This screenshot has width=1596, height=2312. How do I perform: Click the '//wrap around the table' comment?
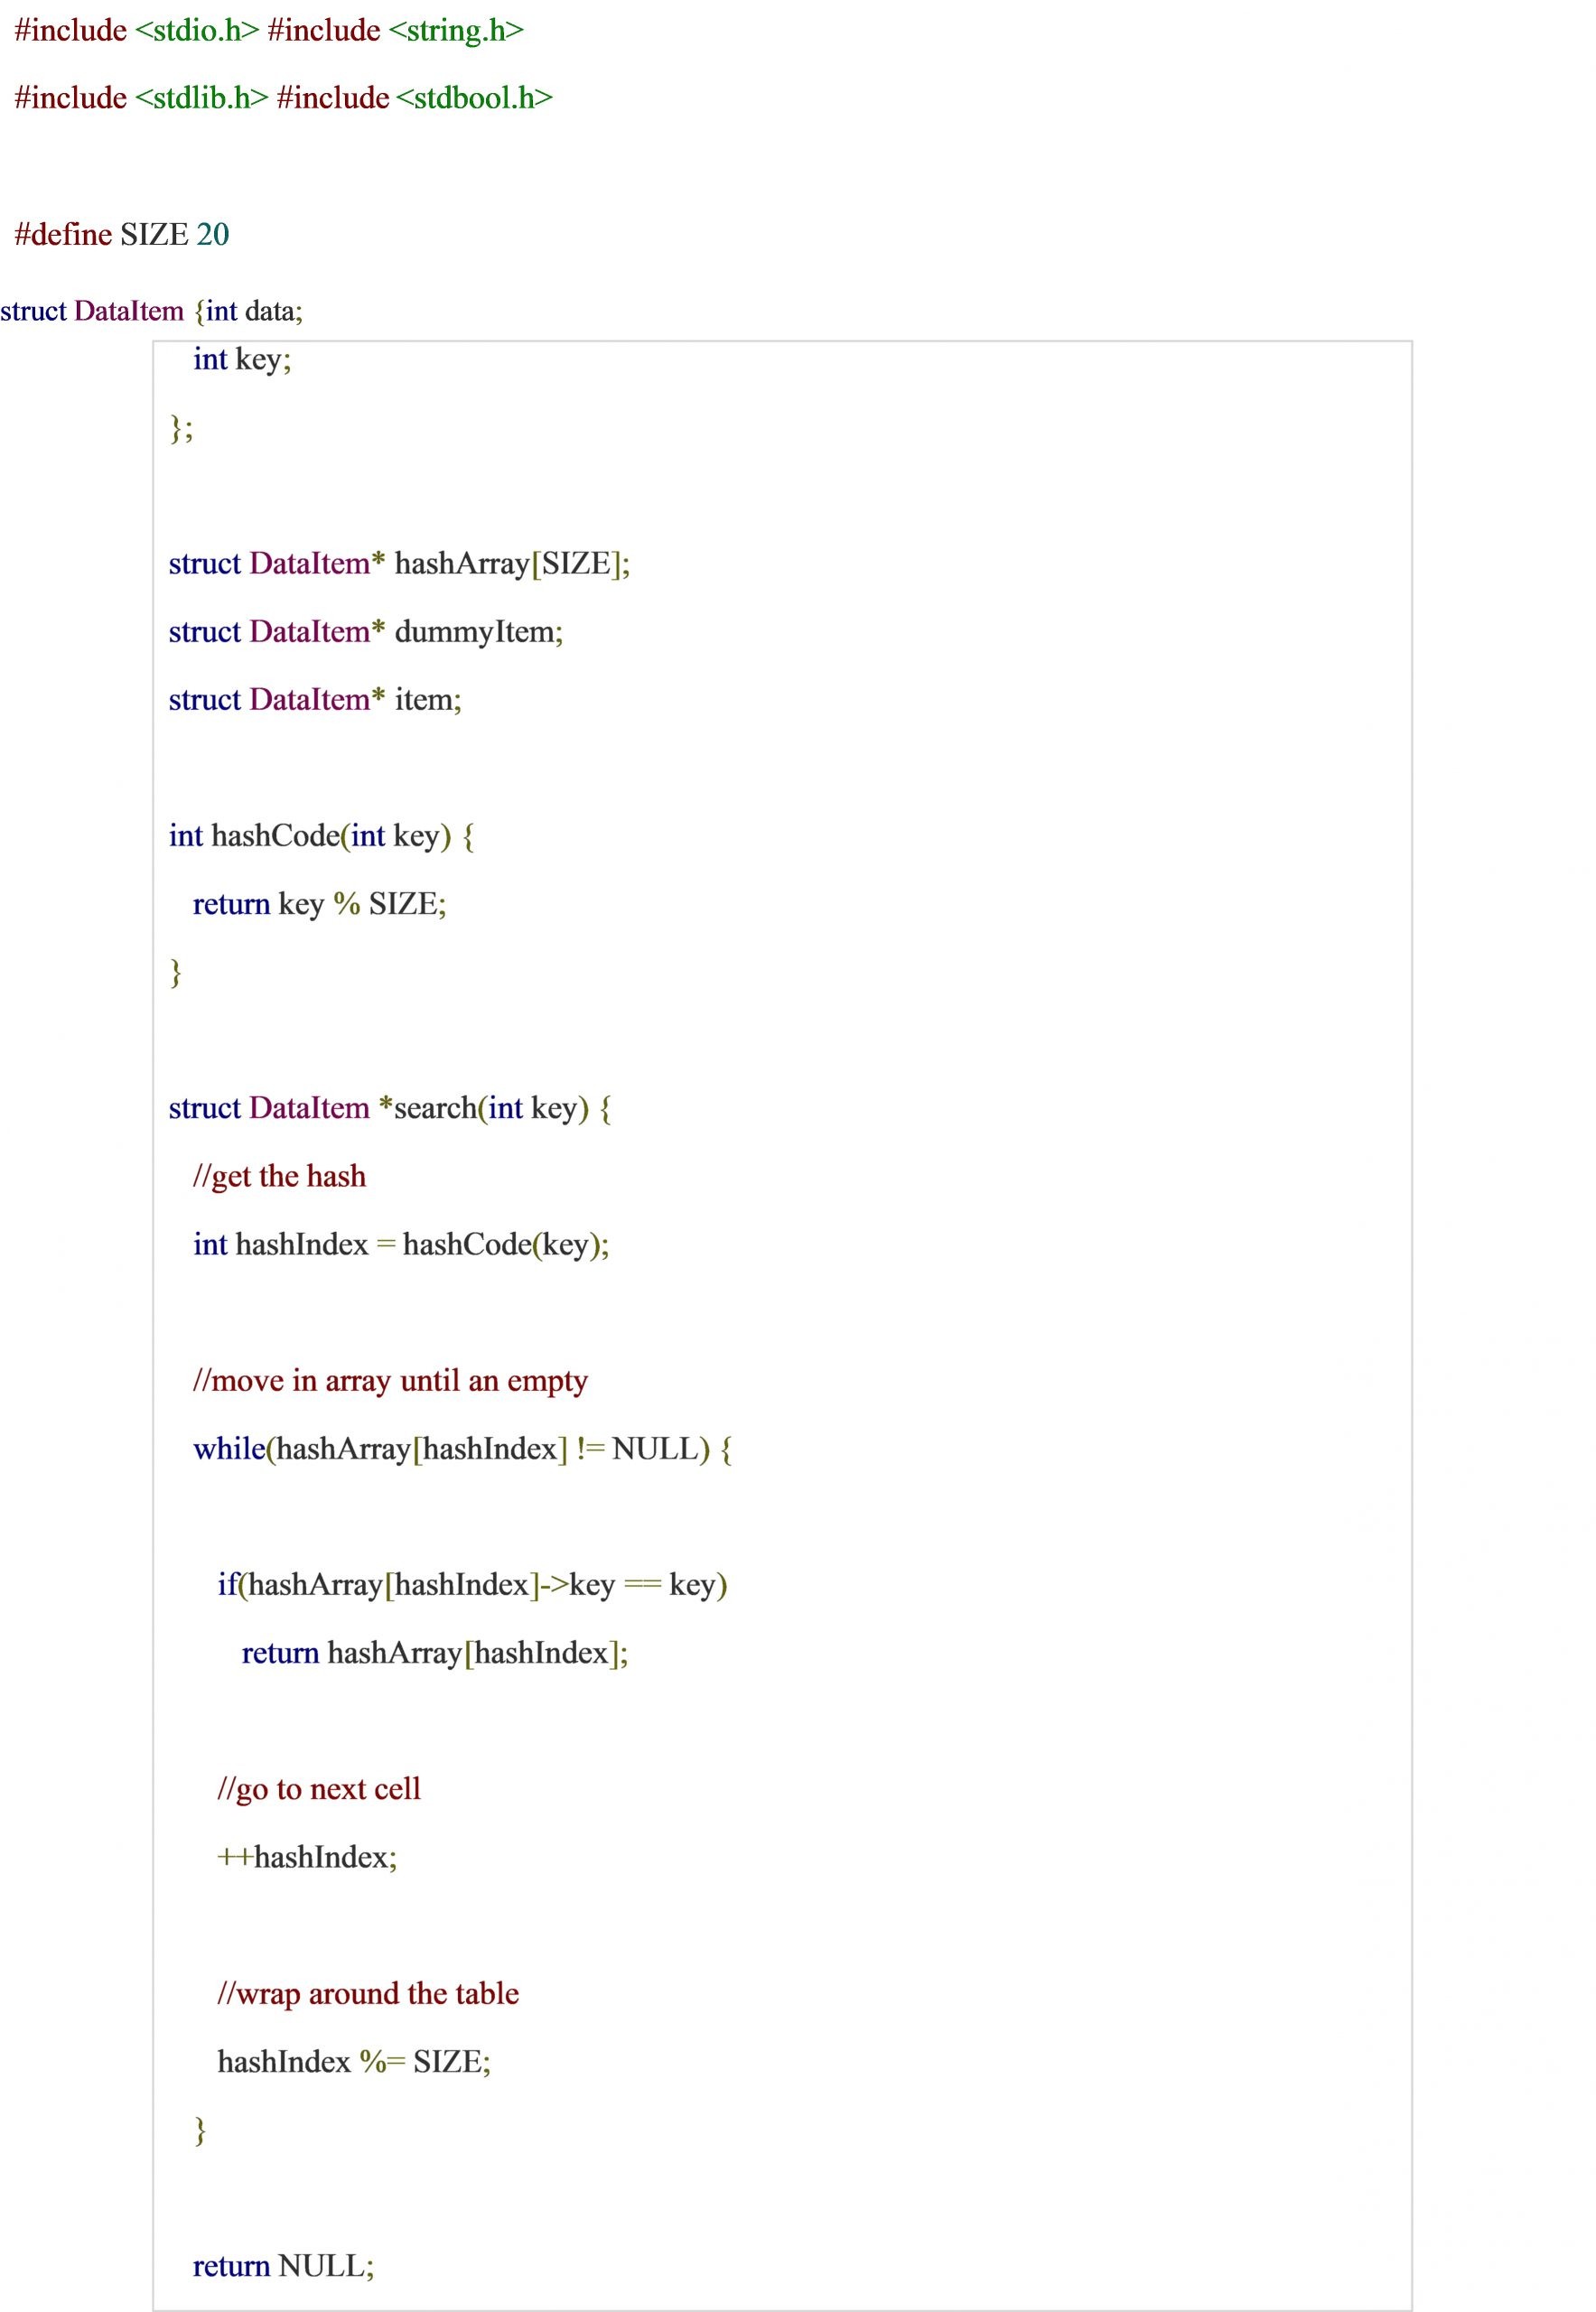point(368,1993)
